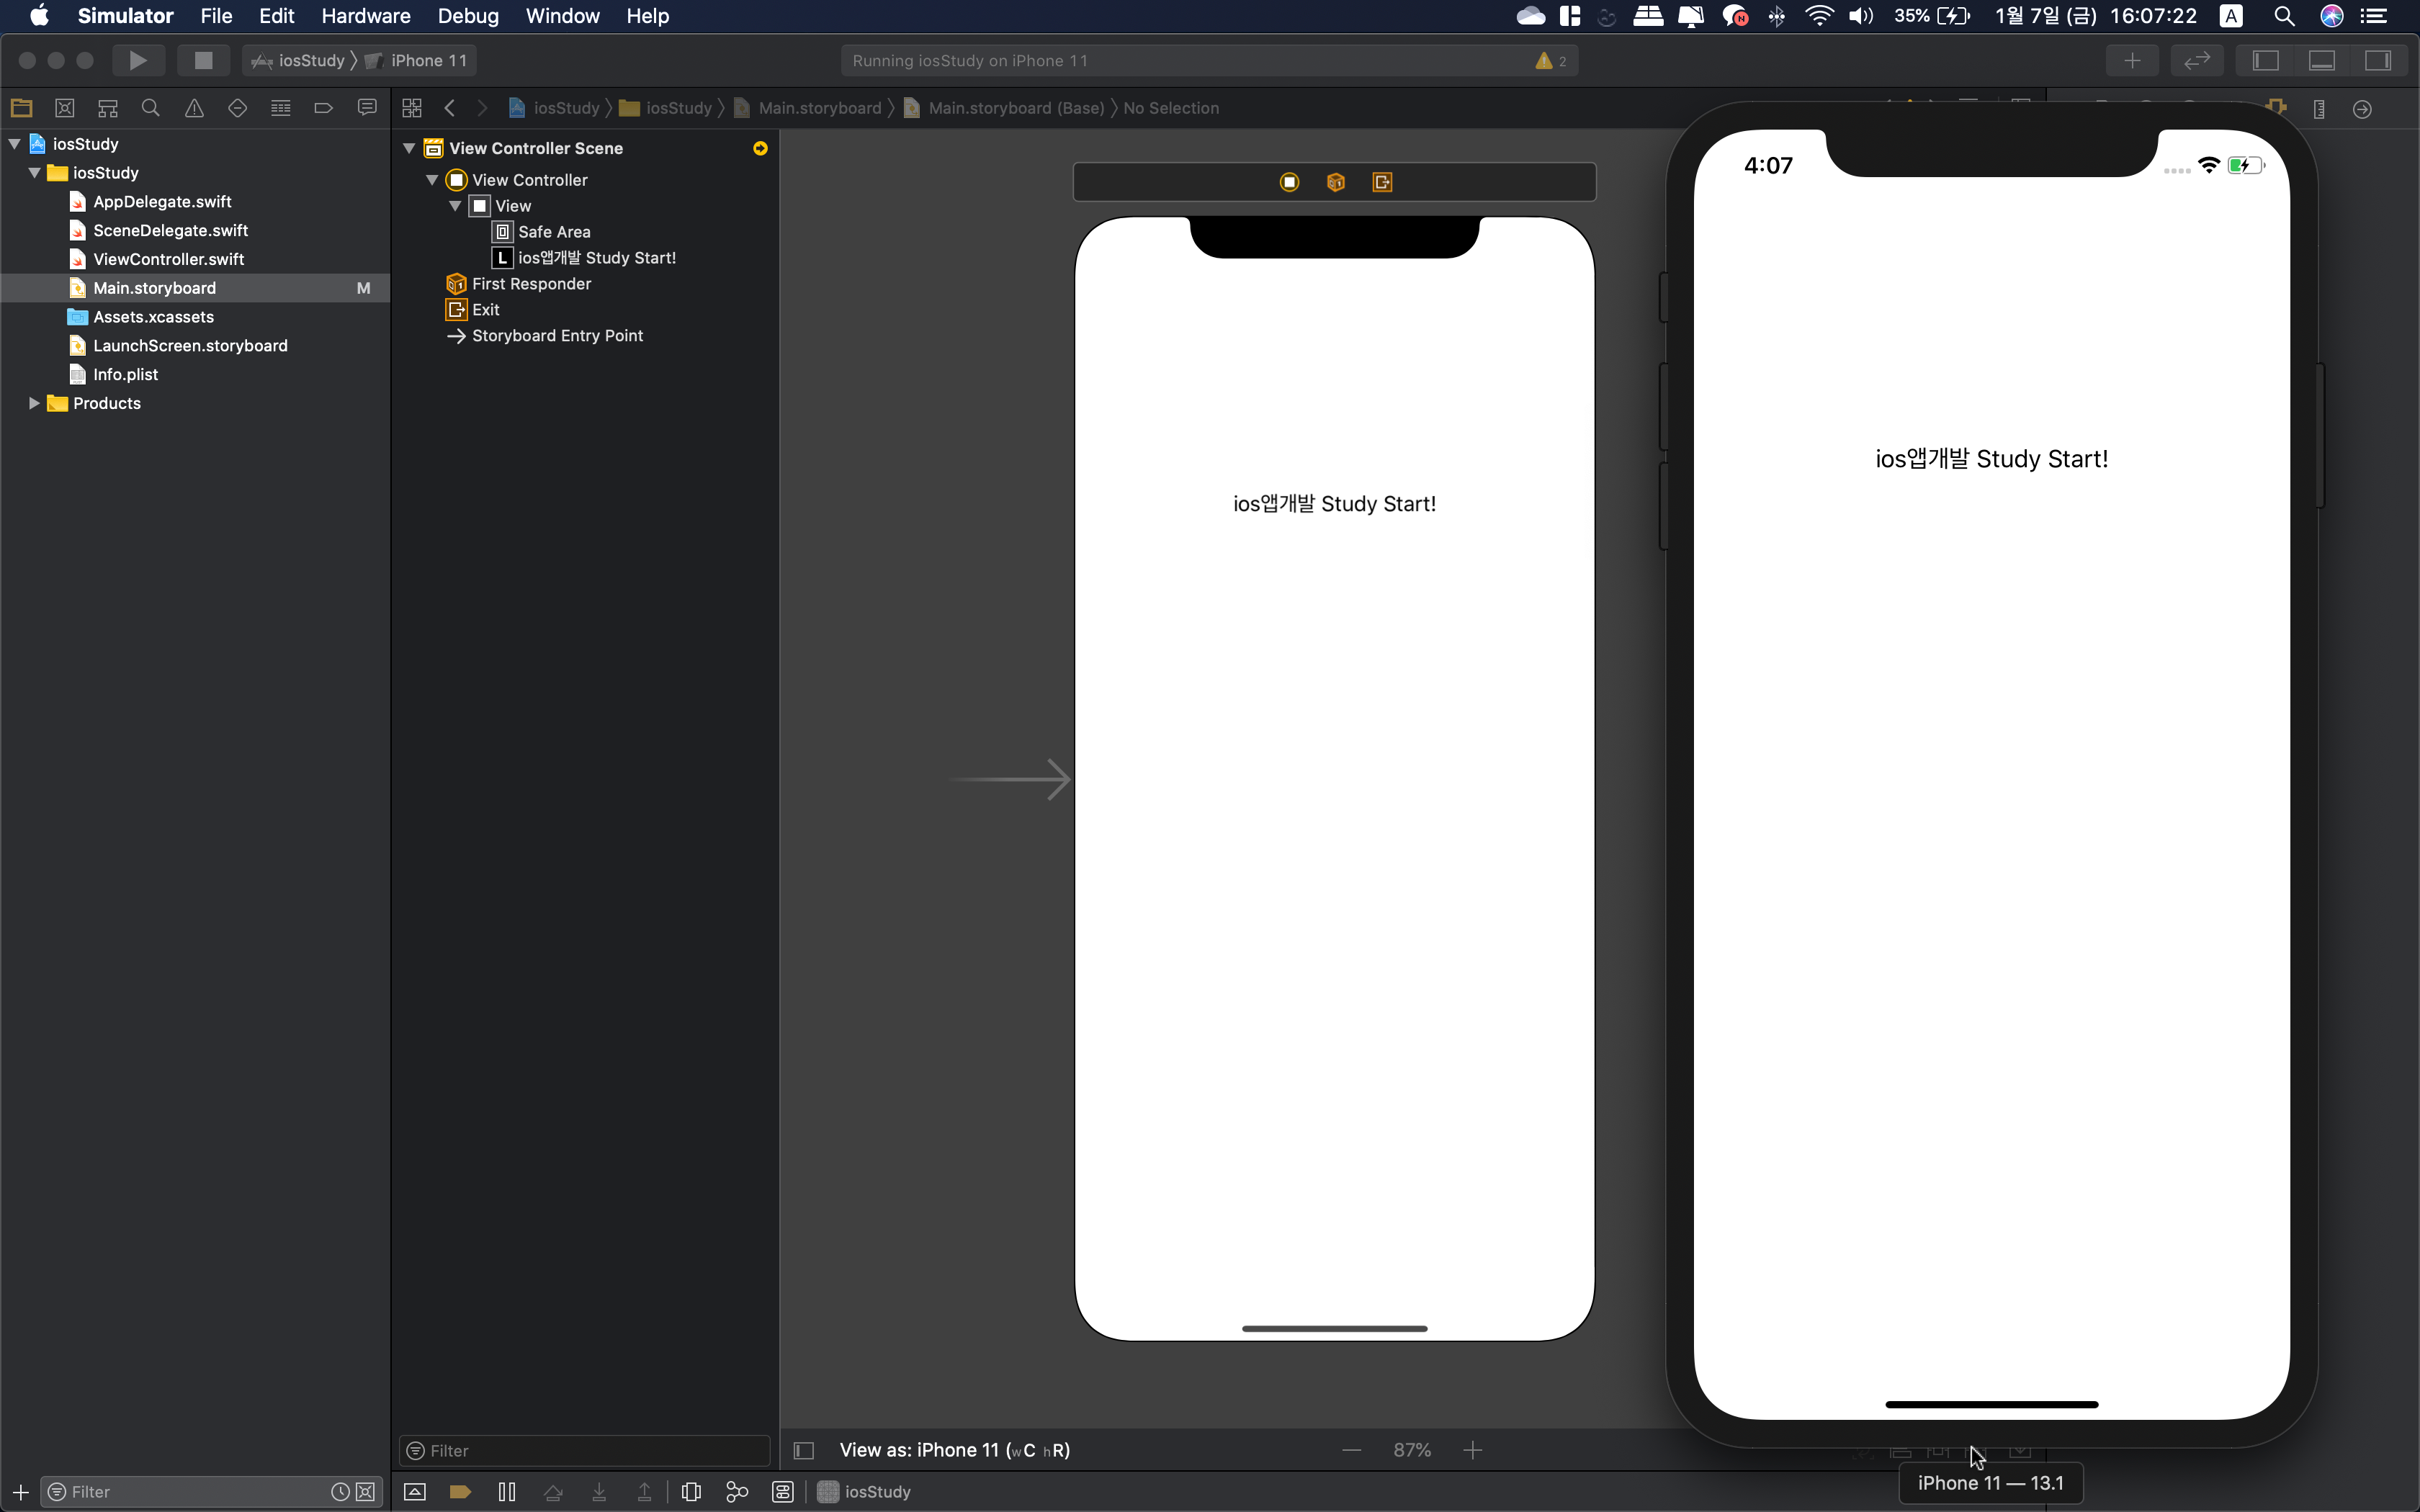Open the Hardware menu
Viewport: 2420px width, 1512px height.
pyautogui.click(x=365, y=16)
